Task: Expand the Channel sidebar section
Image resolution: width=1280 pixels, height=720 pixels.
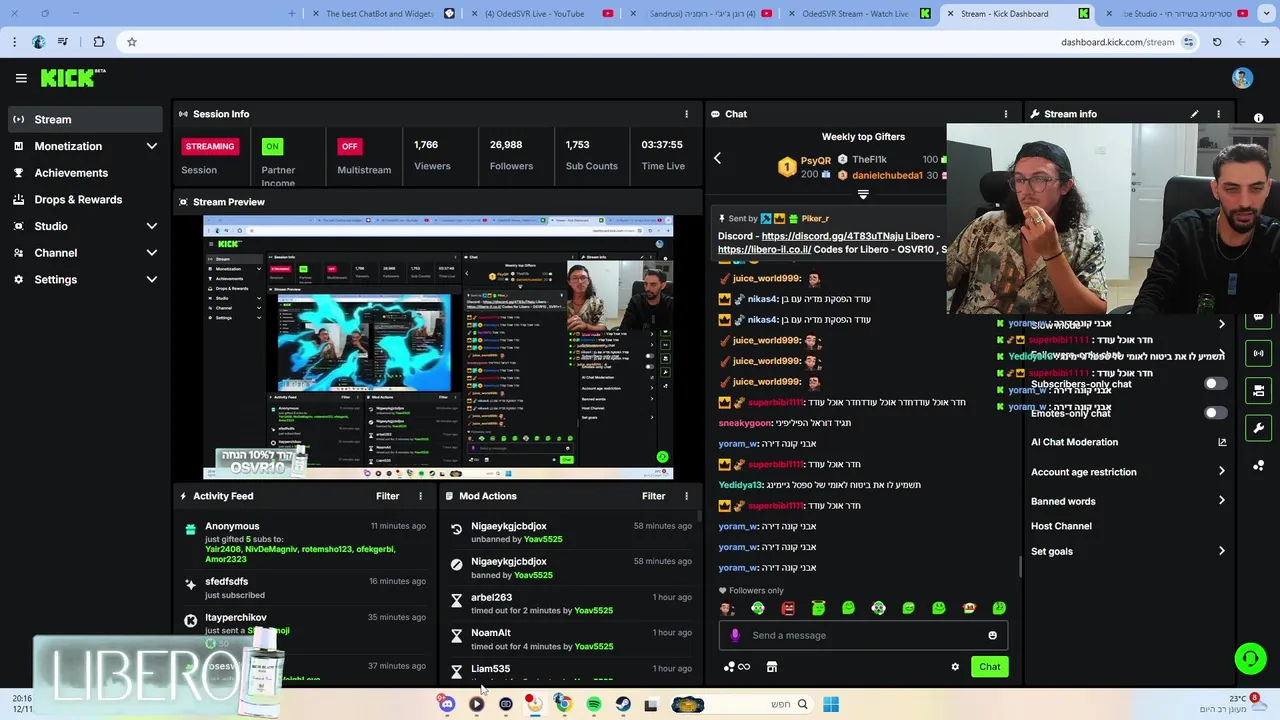Action: coord(151,253)
